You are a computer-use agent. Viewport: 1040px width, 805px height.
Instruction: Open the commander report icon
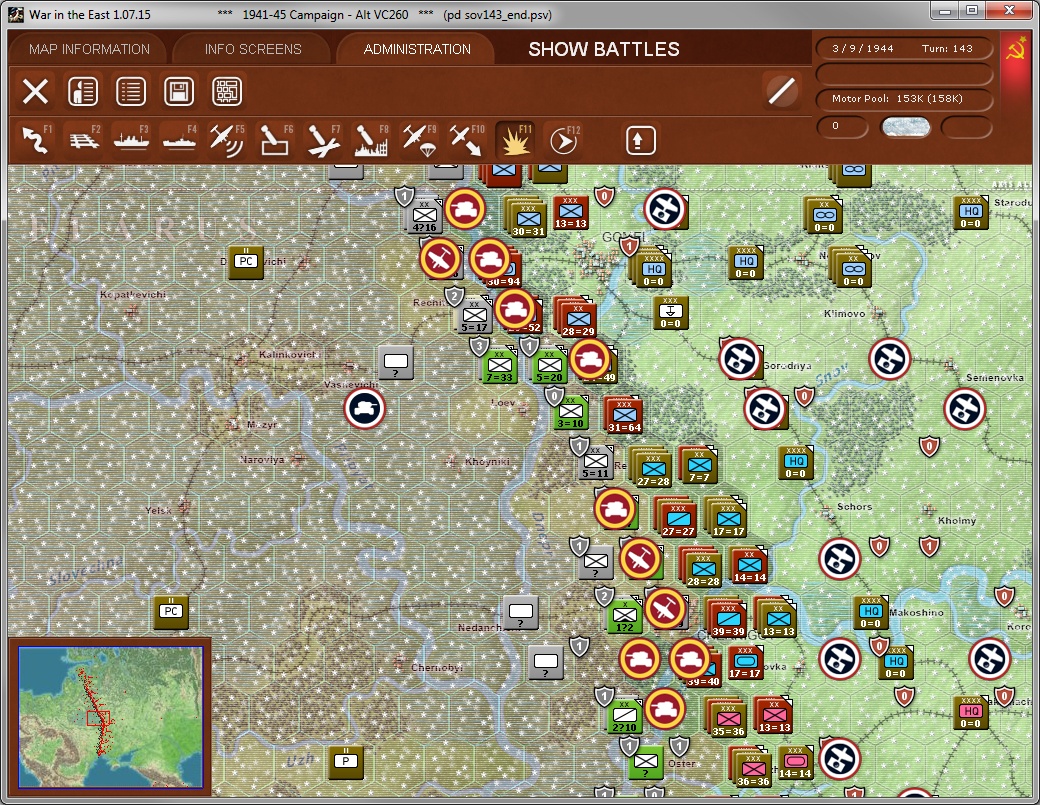pyautogui.click(x=83, y=92)
